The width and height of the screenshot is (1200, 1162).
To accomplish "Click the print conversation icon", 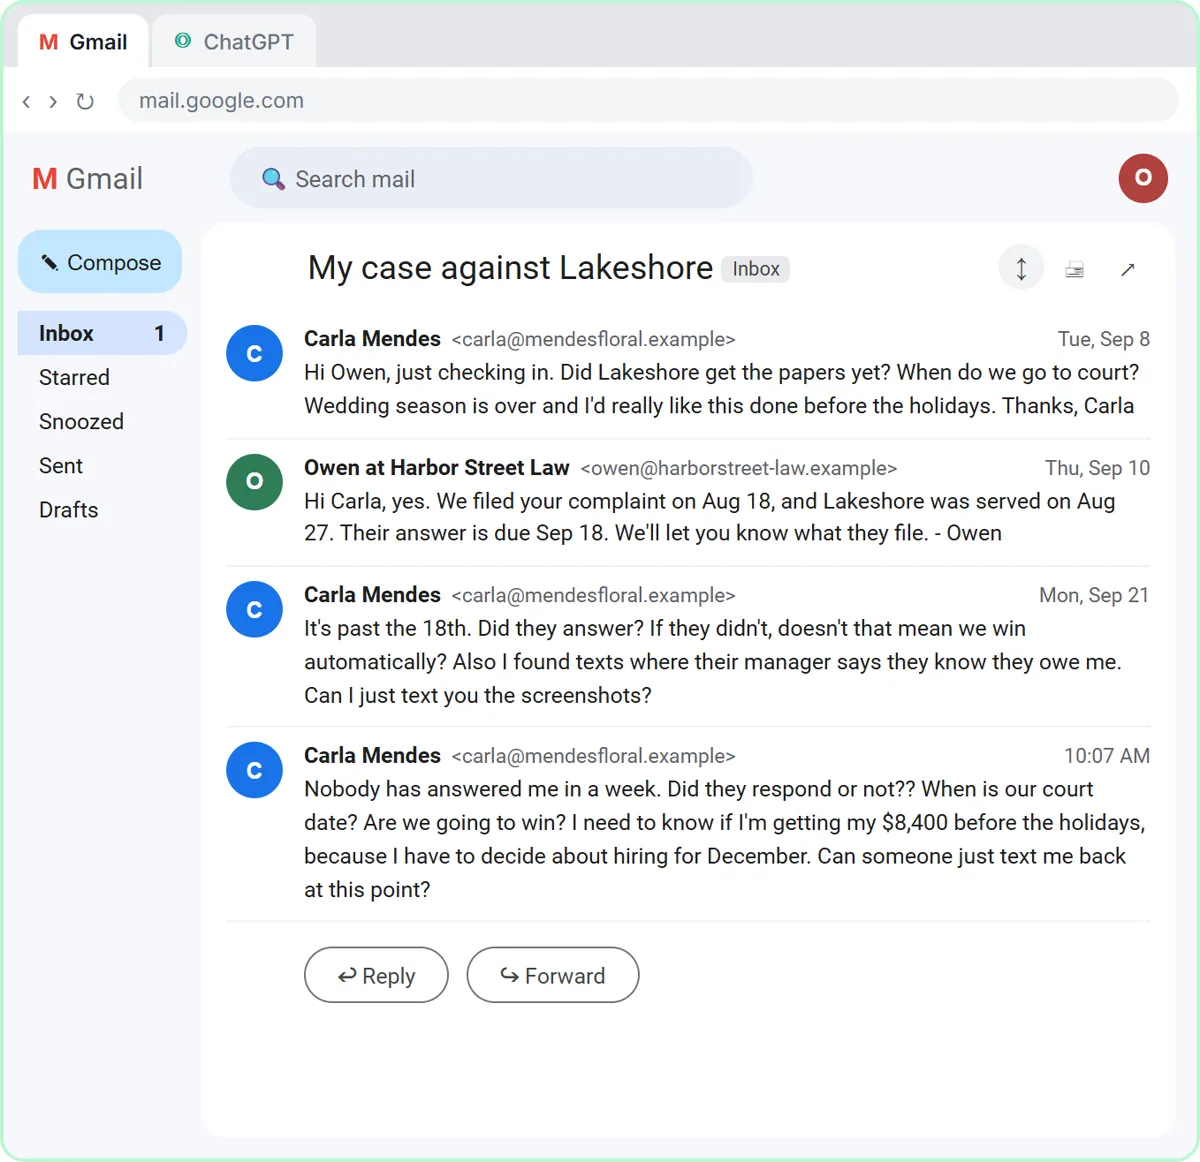I will (x=1075, y=270).
